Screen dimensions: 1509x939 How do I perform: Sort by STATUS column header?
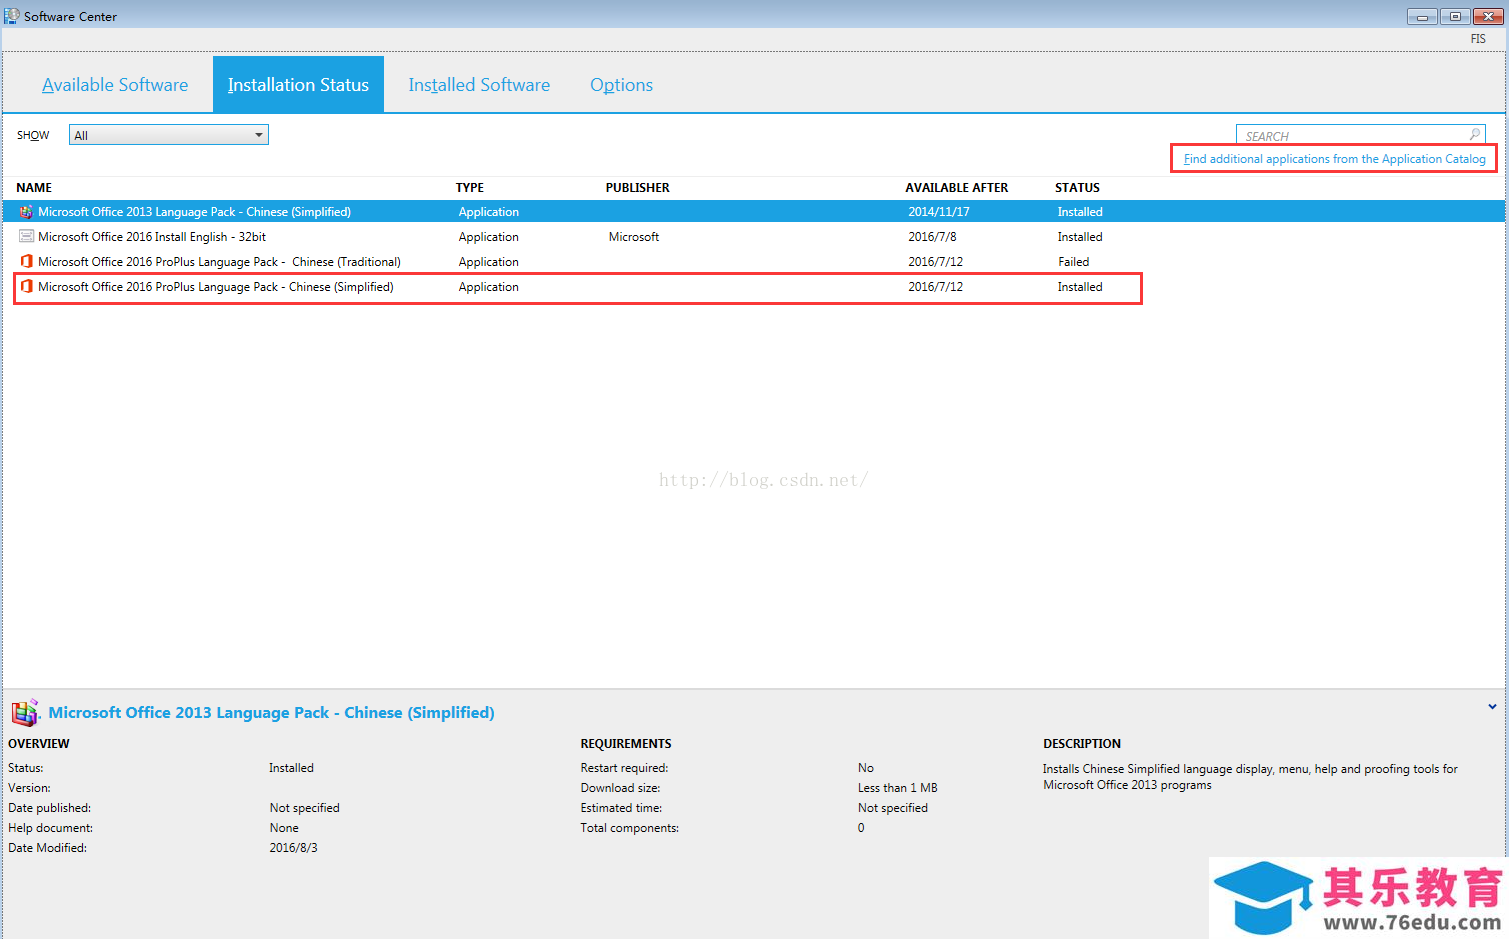click(1077, 188)
